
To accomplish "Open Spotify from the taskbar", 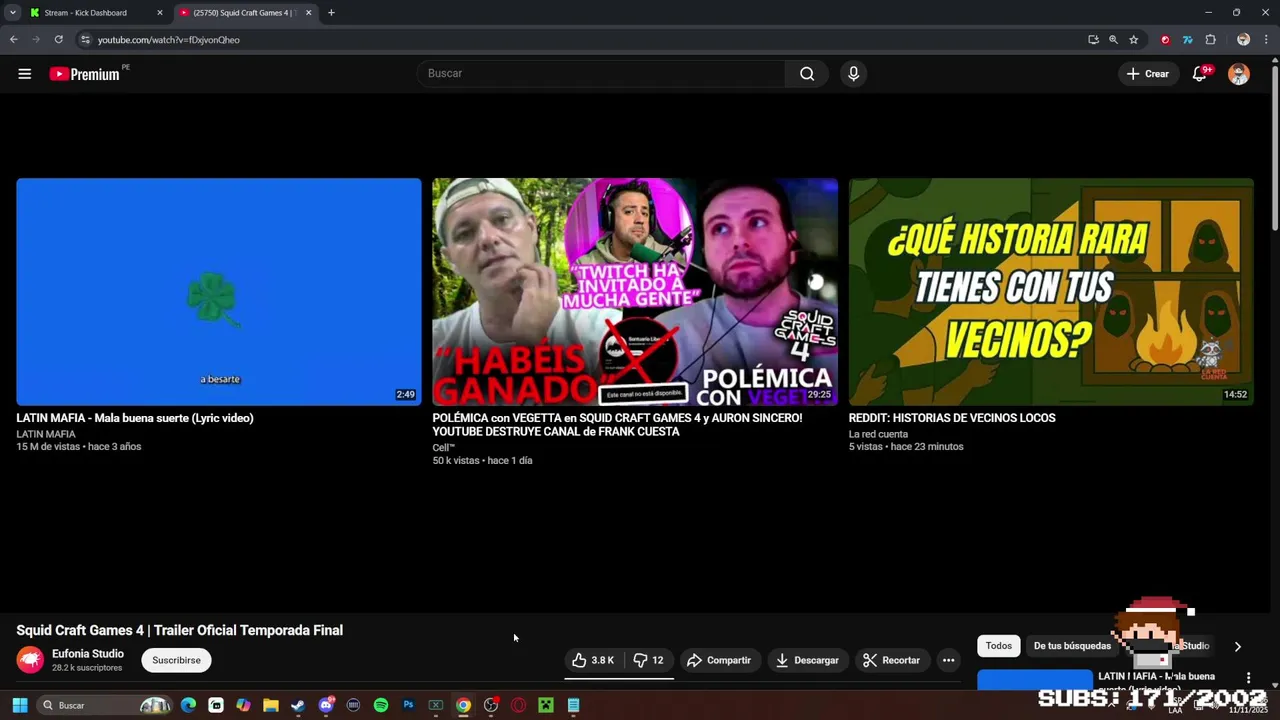I will click(381, 705).
